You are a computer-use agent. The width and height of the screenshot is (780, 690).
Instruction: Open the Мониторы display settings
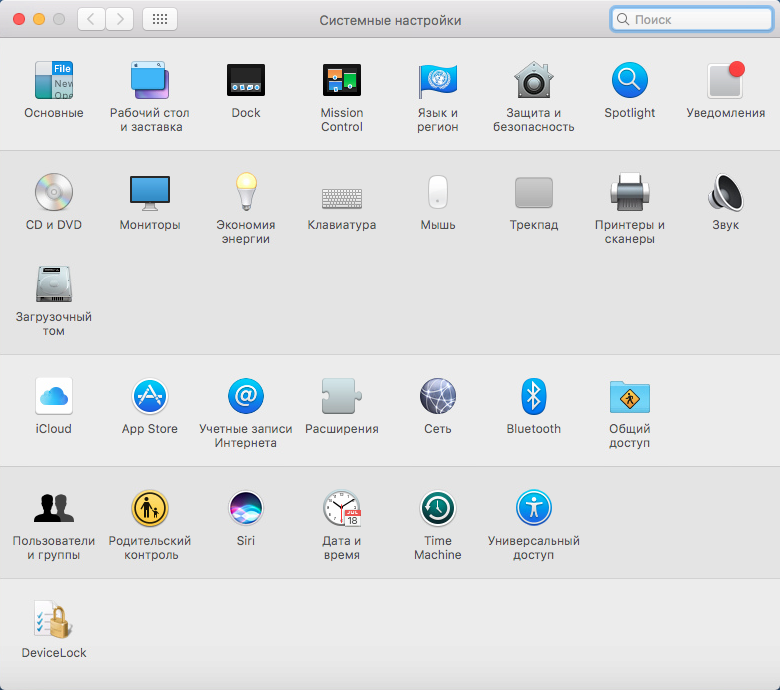(x=150, y=193)
